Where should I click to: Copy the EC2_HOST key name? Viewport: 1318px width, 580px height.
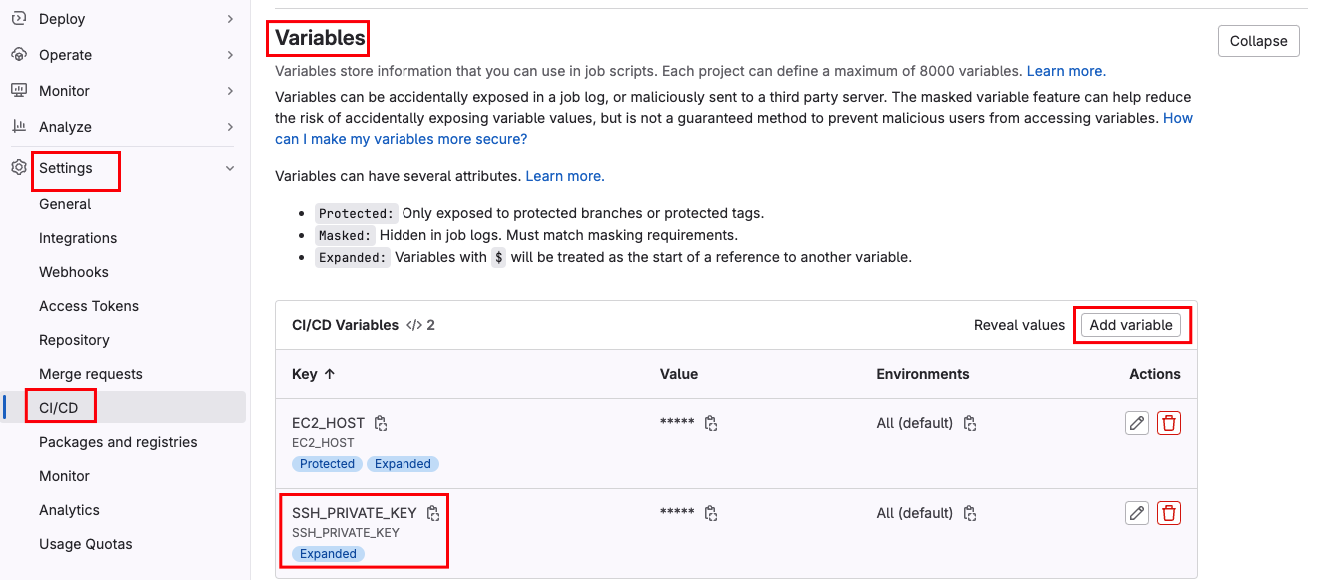pyautogui.click(x=381, y=423)
